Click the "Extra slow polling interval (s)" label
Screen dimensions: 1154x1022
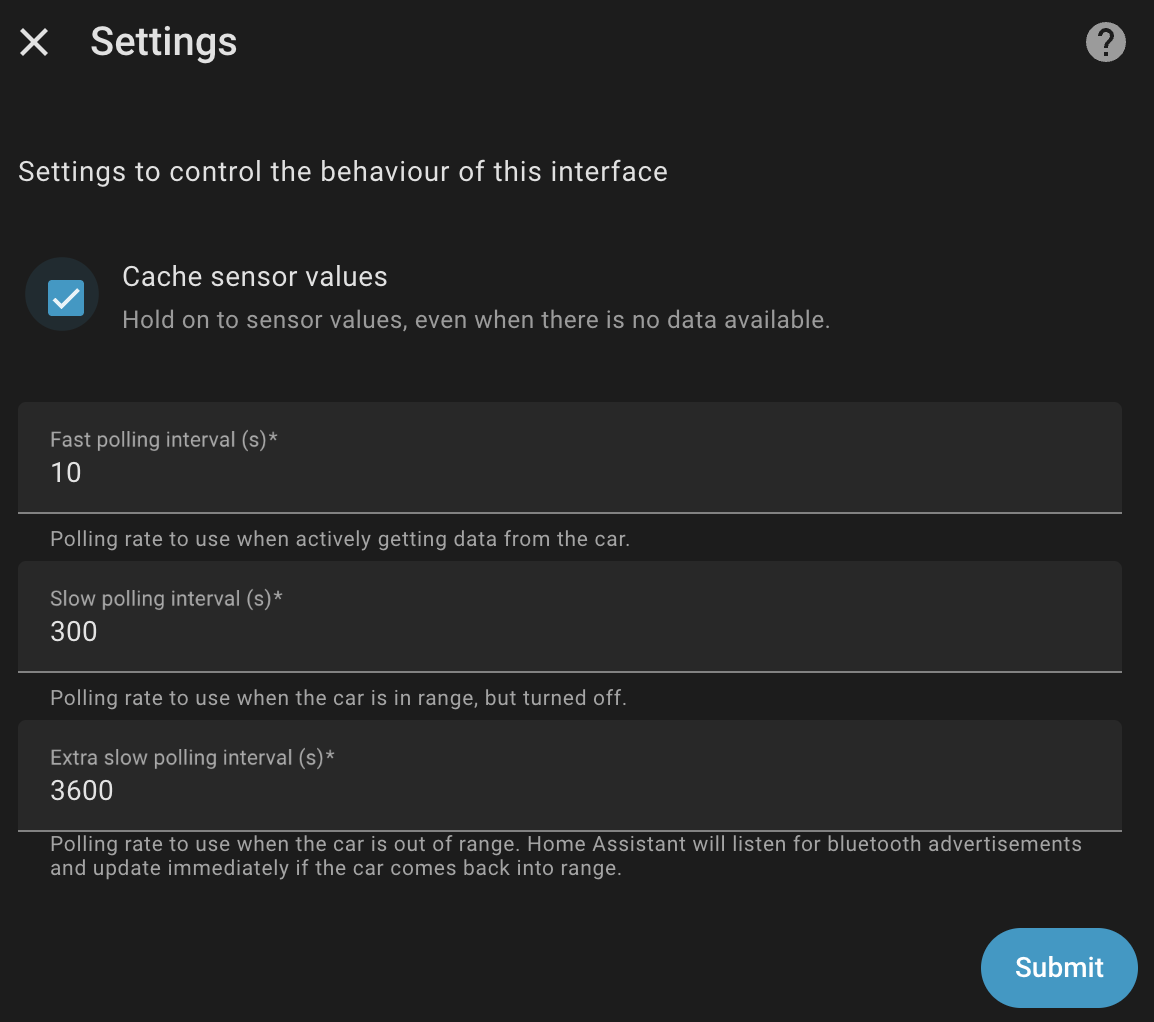pyautogui.click(x=186, y=757)
